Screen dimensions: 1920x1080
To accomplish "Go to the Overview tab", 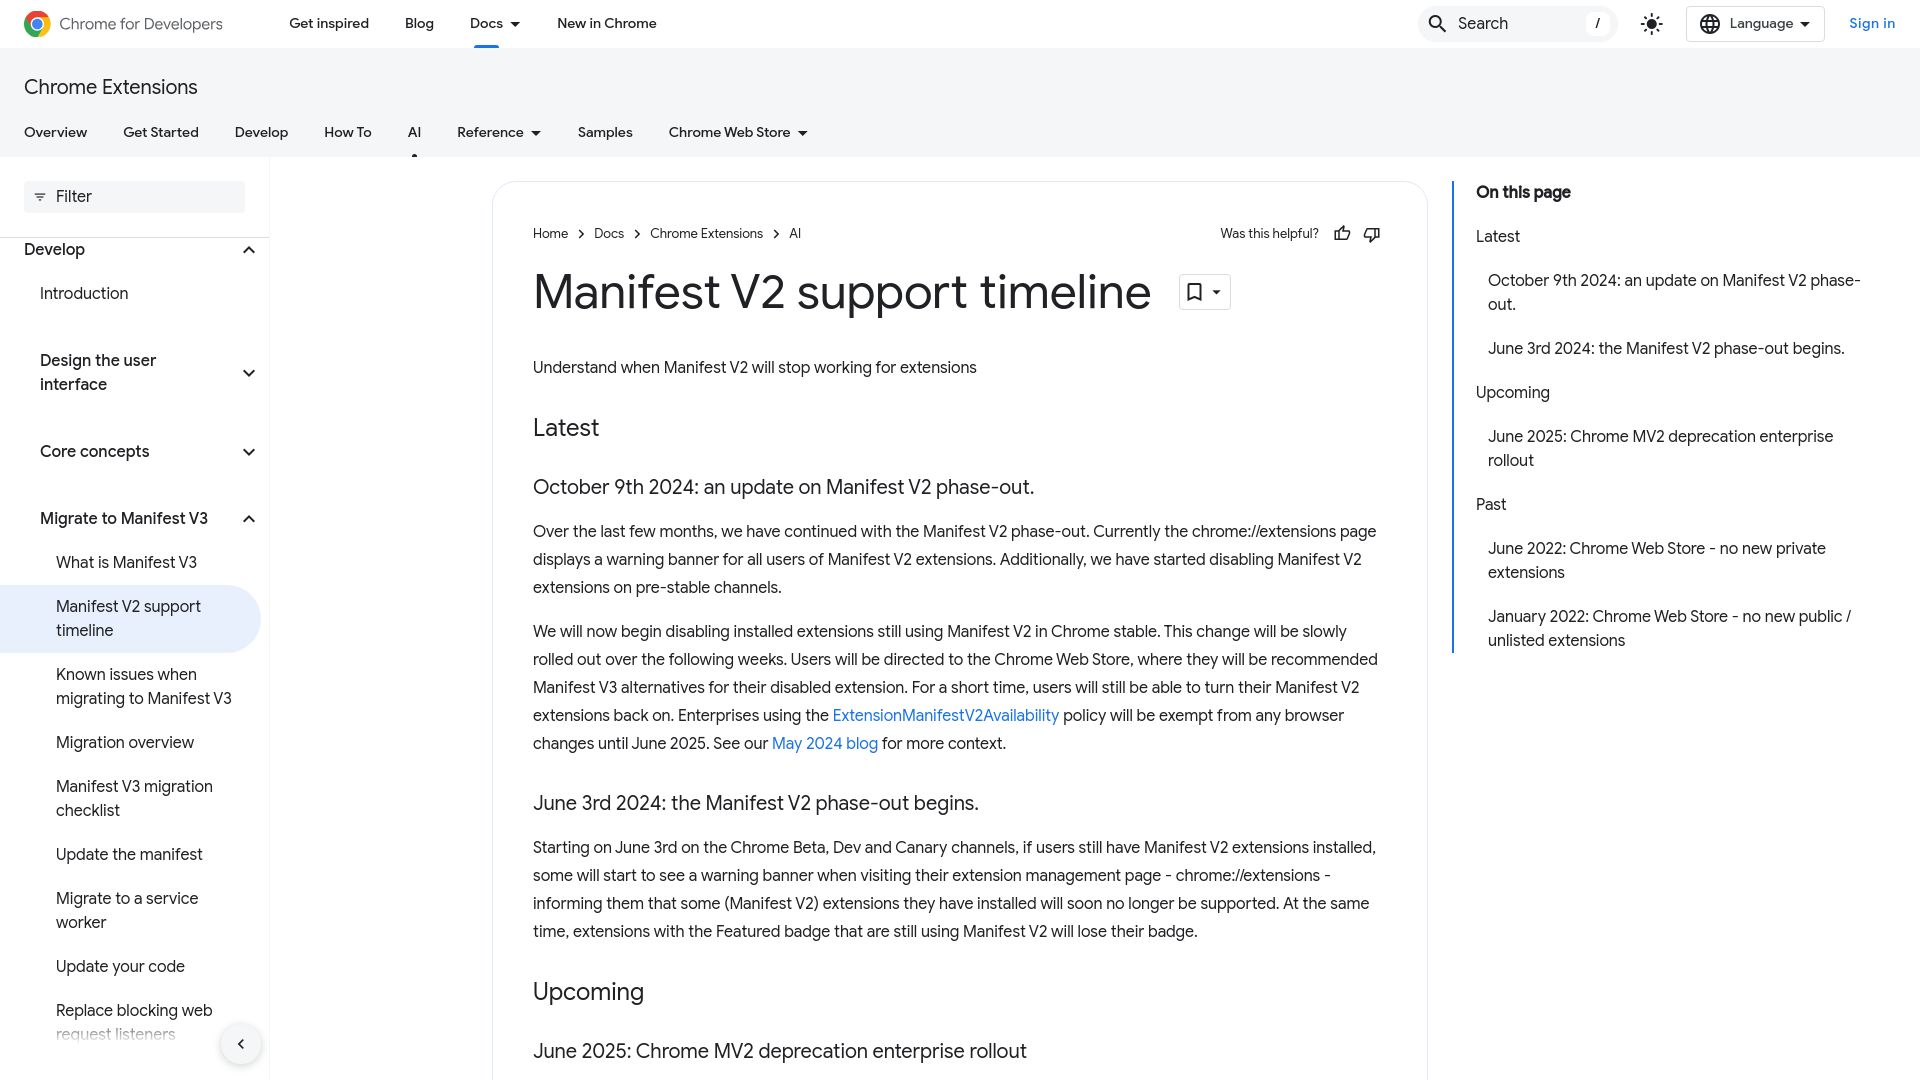I will point(55,133).
